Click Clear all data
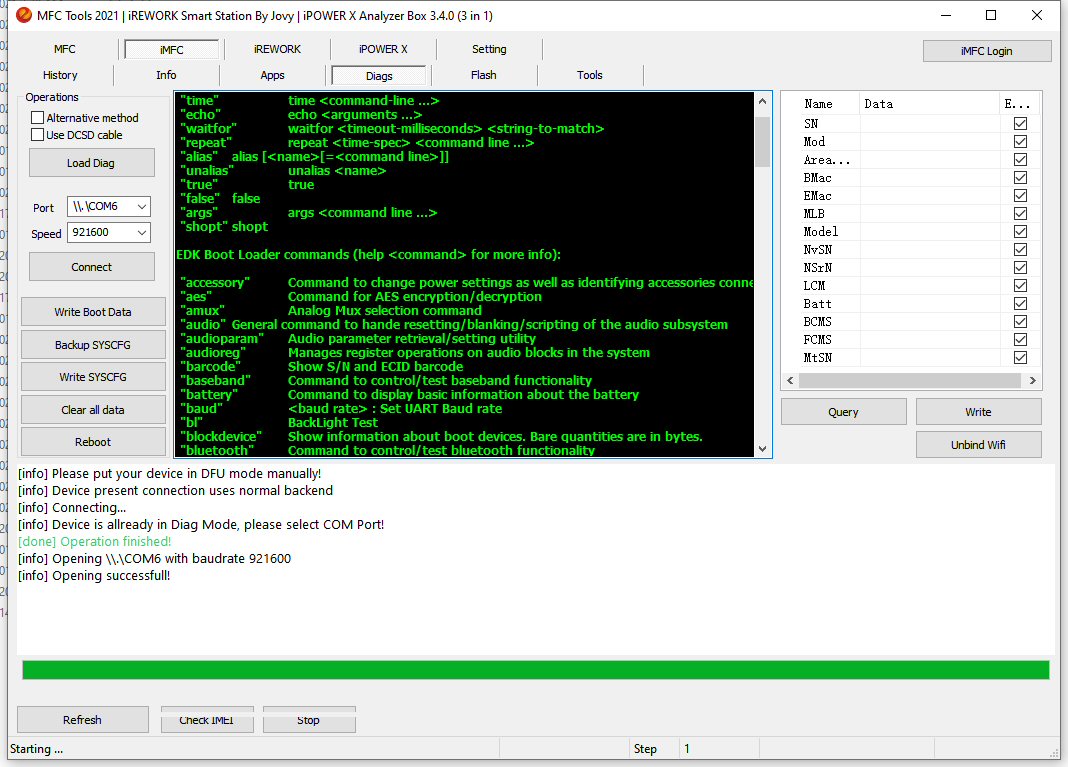 (x=92, y=409)
